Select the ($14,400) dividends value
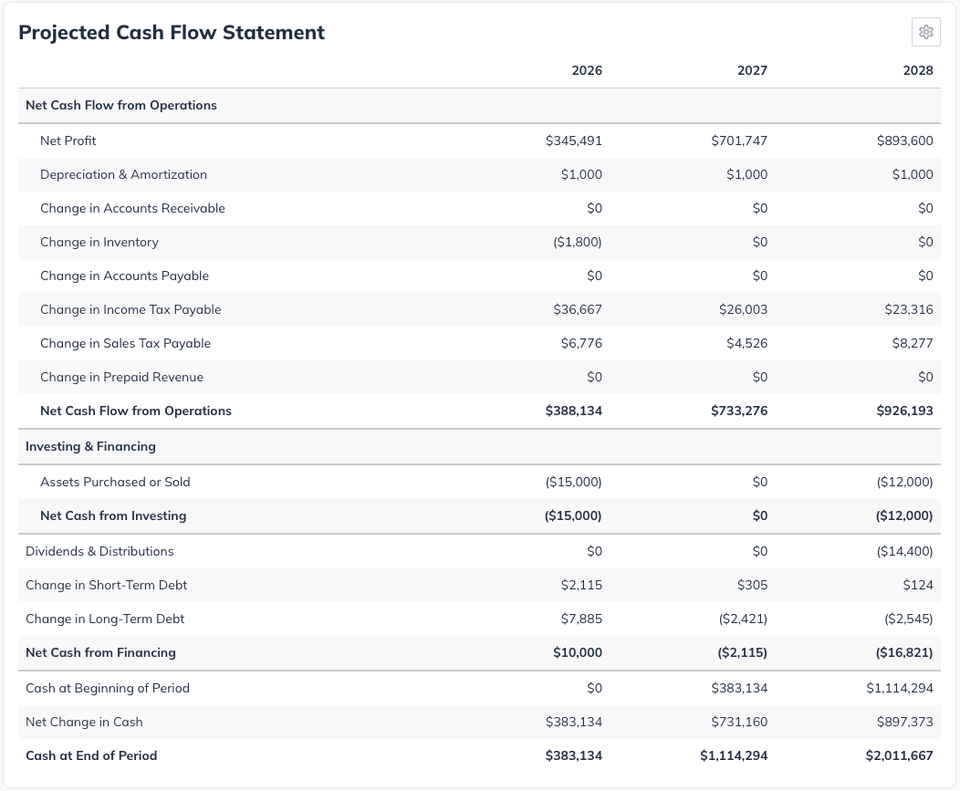The width and height of the screenshot is (960, 791). [x=905, y=551]
